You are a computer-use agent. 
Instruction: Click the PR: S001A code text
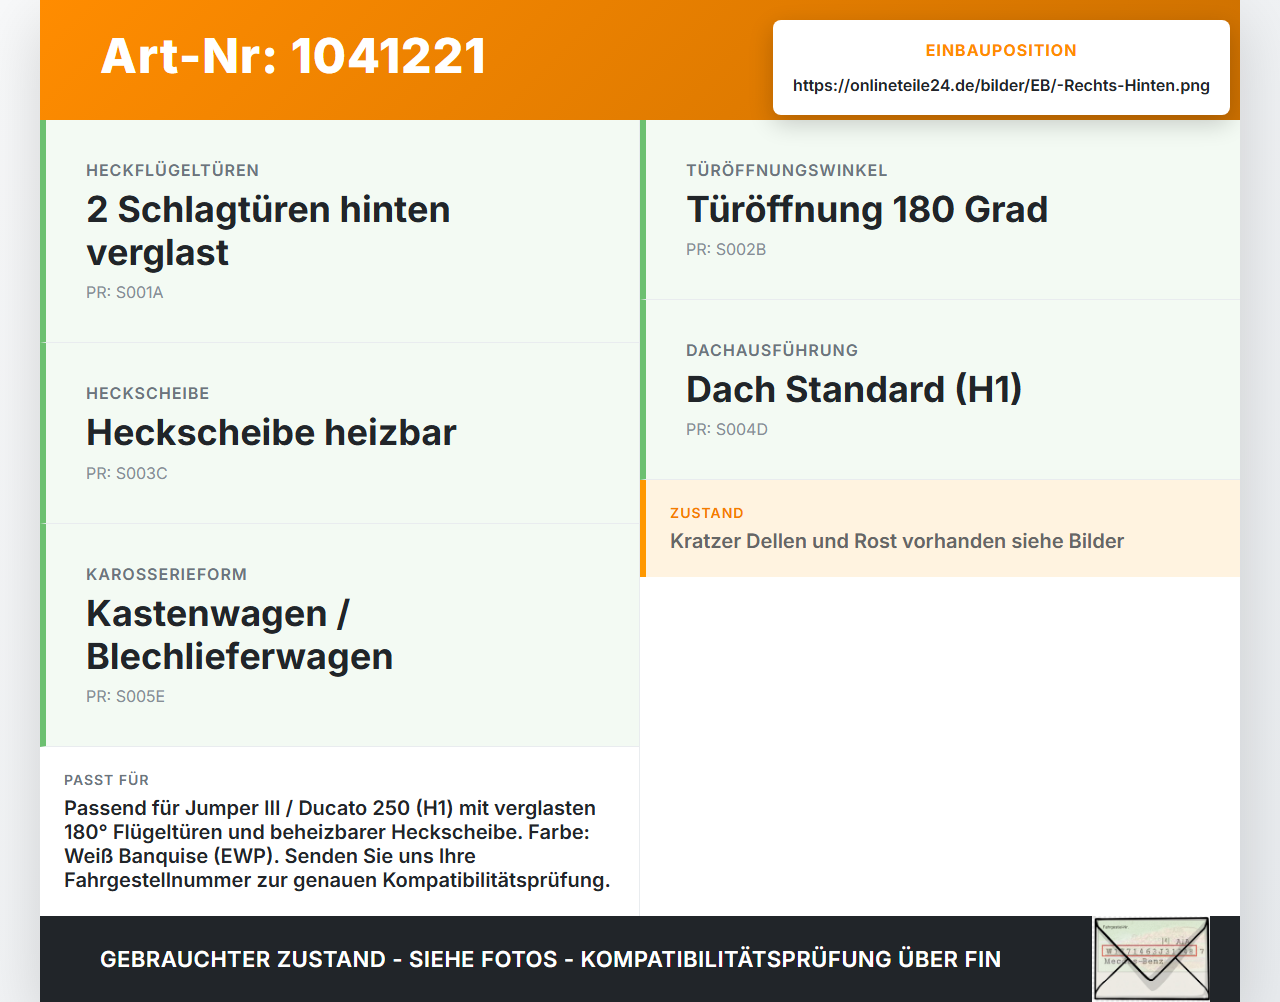pos(125,293)
